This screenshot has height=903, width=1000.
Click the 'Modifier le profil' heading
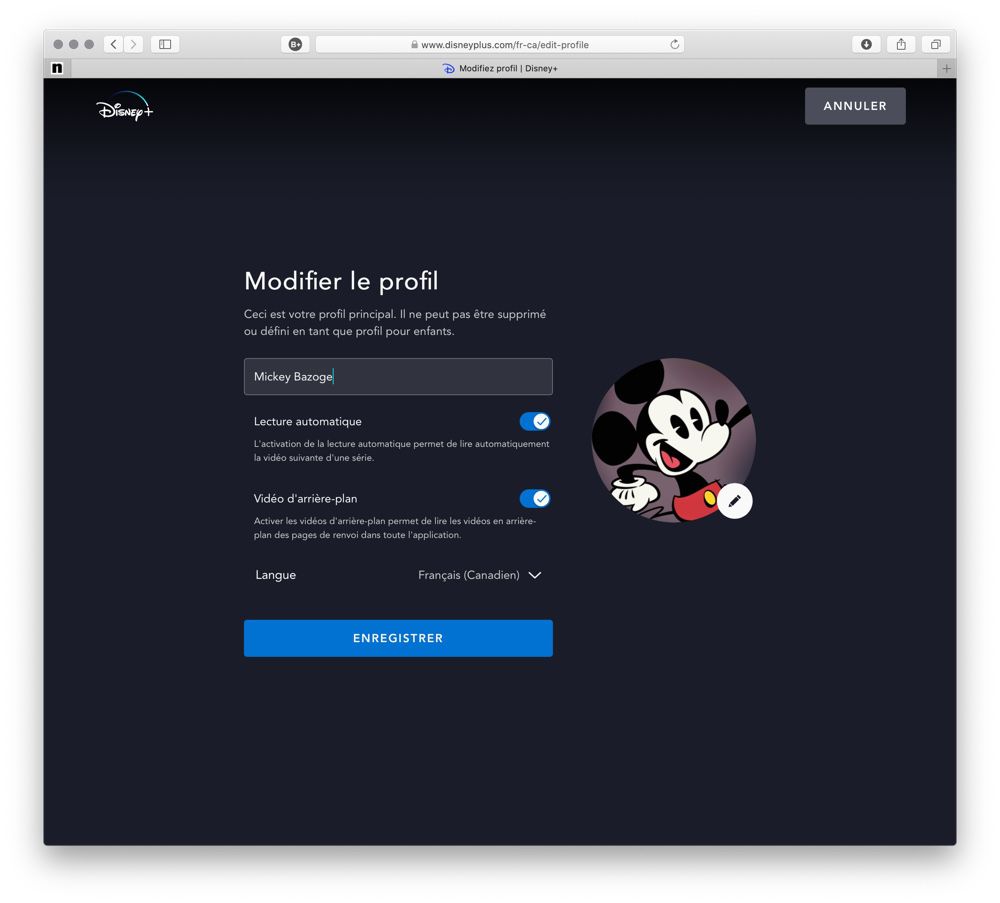click(x=341, y=281)
